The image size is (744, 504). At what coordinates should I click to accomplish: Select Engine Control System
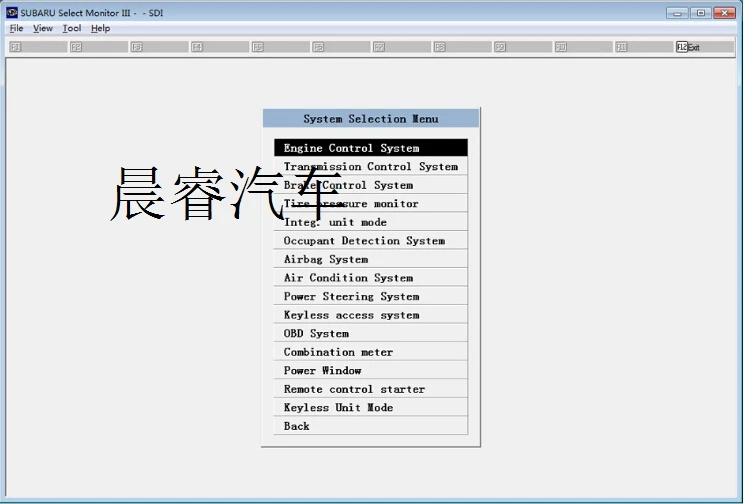pyautogui.click(x=371, y=148)
